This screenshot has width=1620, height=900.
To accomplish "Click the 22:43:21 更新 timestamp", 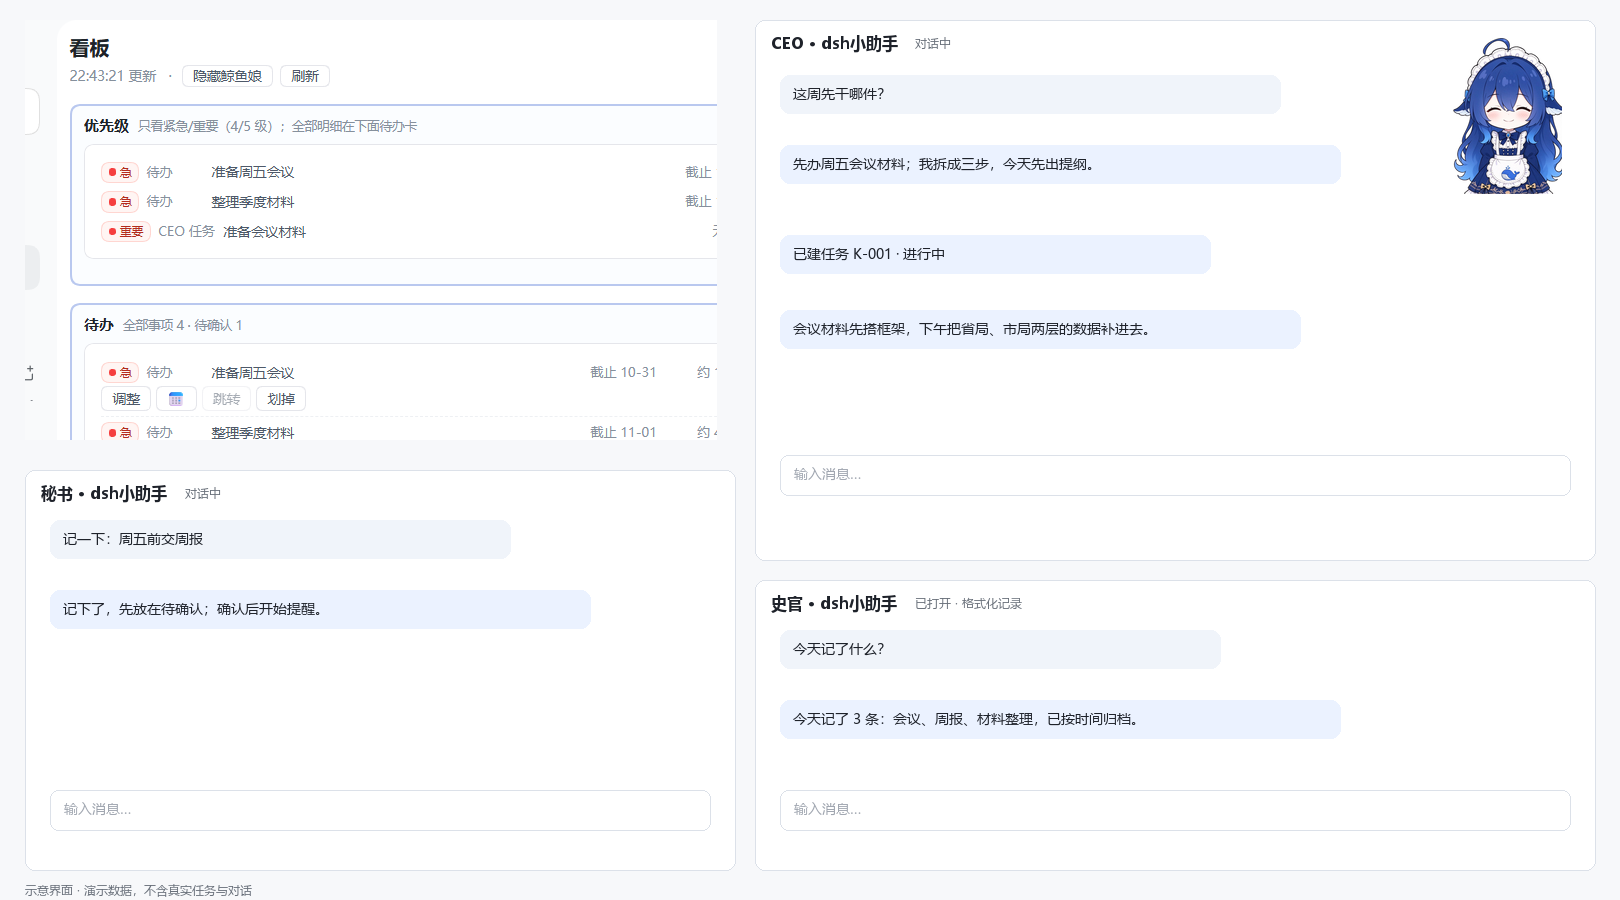I will coord(113,76).
